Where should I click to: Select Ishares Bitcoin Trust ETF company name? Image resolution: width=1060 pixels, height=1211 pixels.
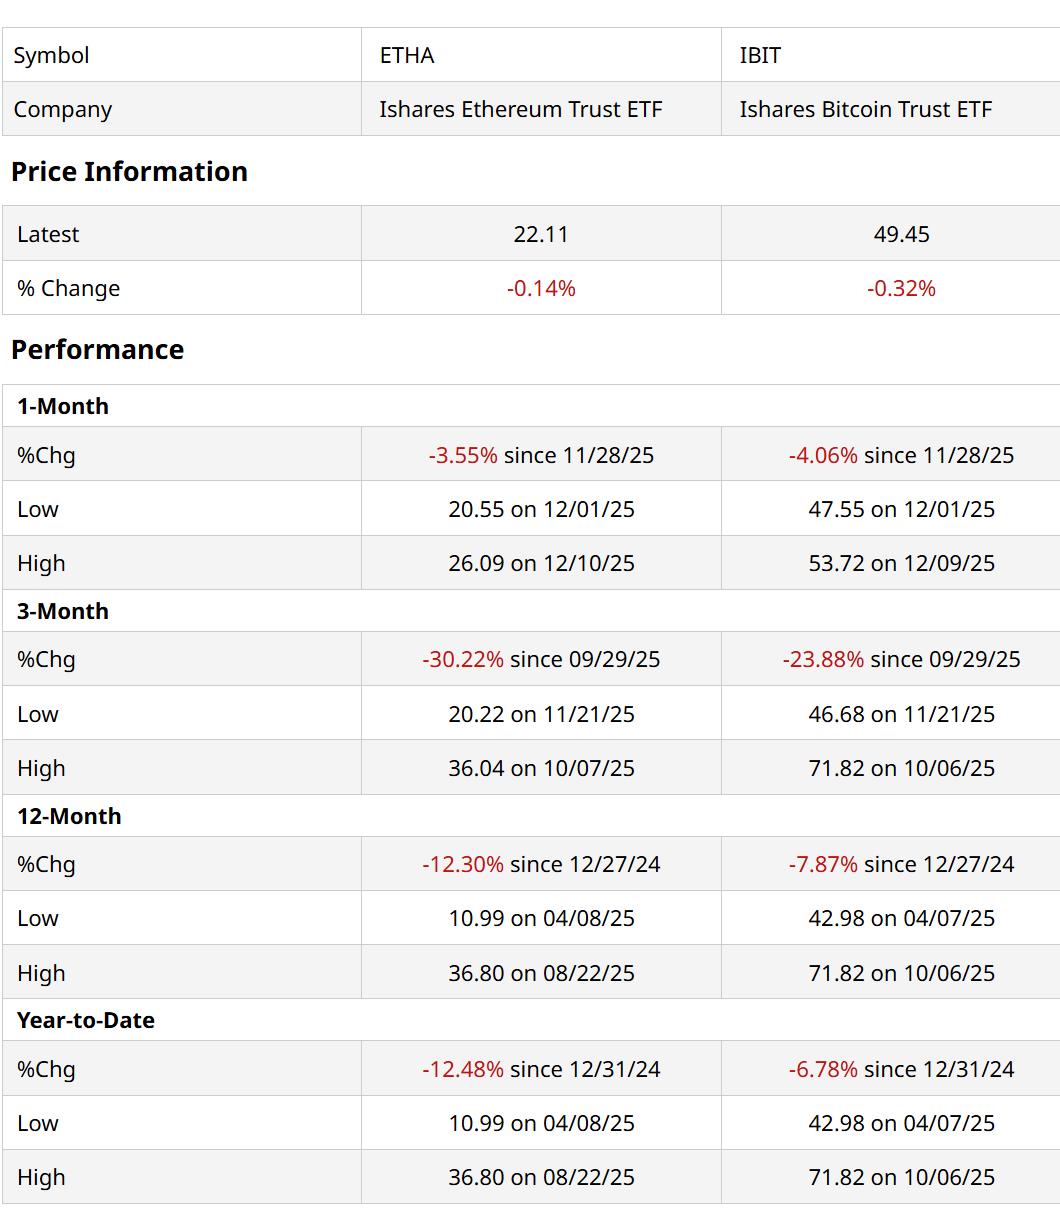[865, 109]
